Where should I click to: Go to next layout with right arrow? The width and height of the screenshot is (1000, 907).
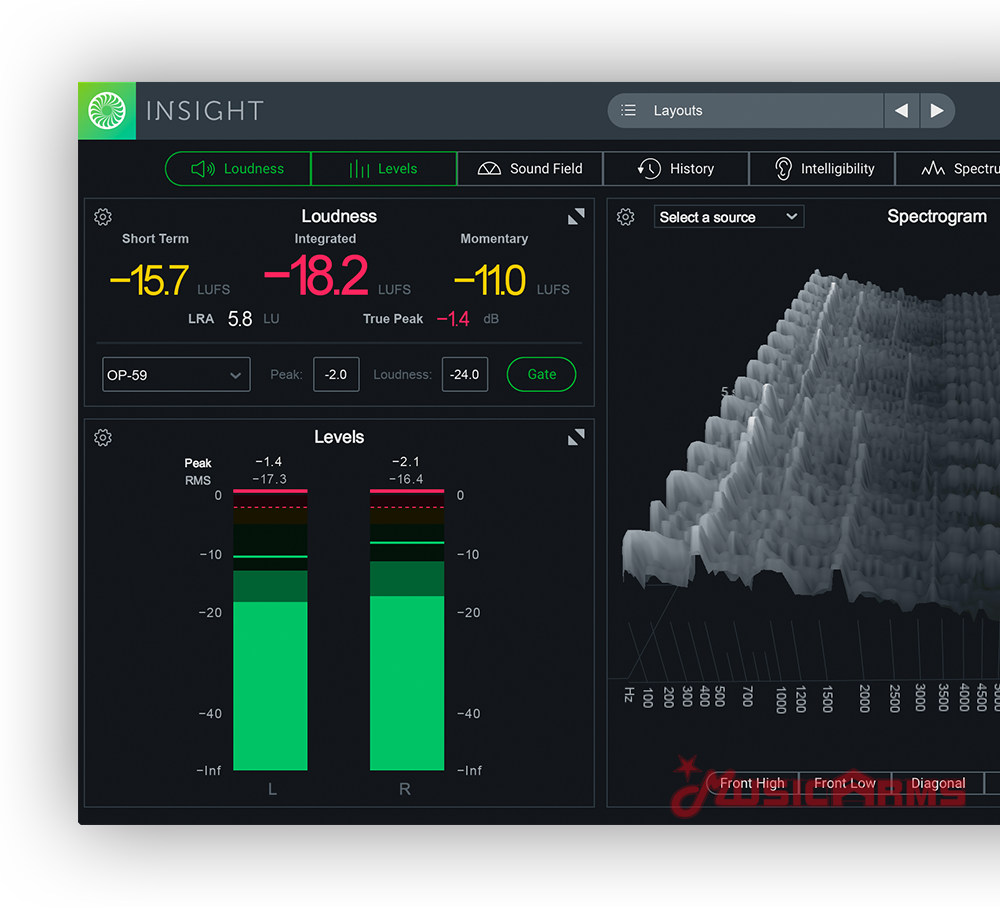click(x=937, y=111)
